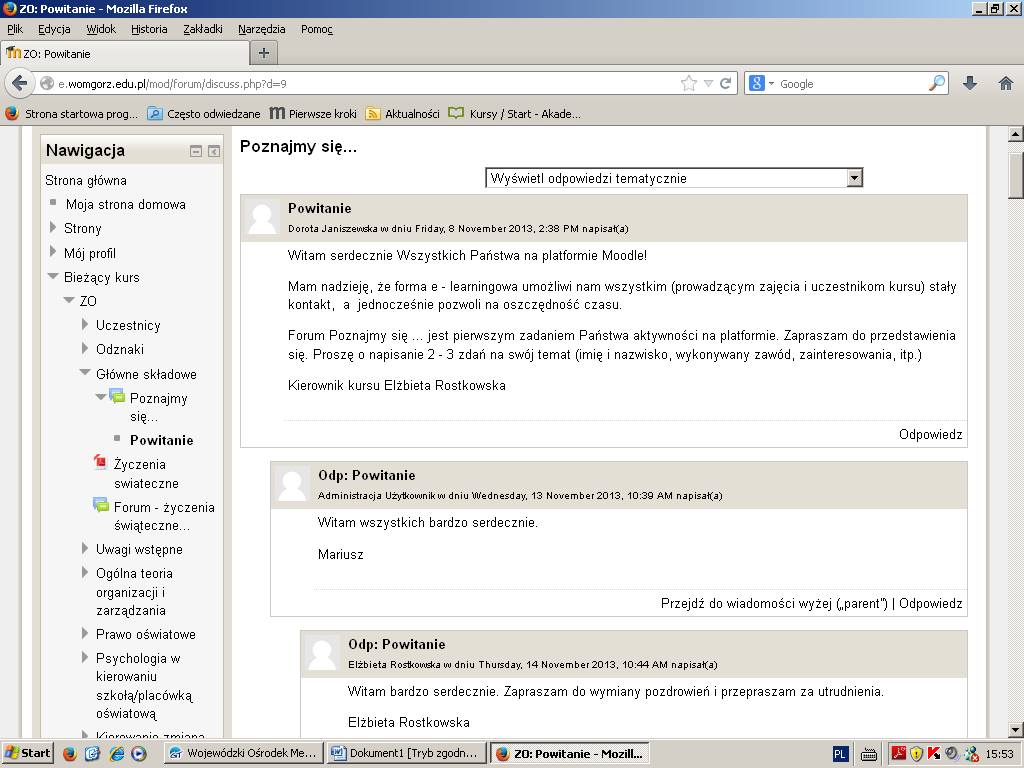Open the Widok menu

click(101, 29)
